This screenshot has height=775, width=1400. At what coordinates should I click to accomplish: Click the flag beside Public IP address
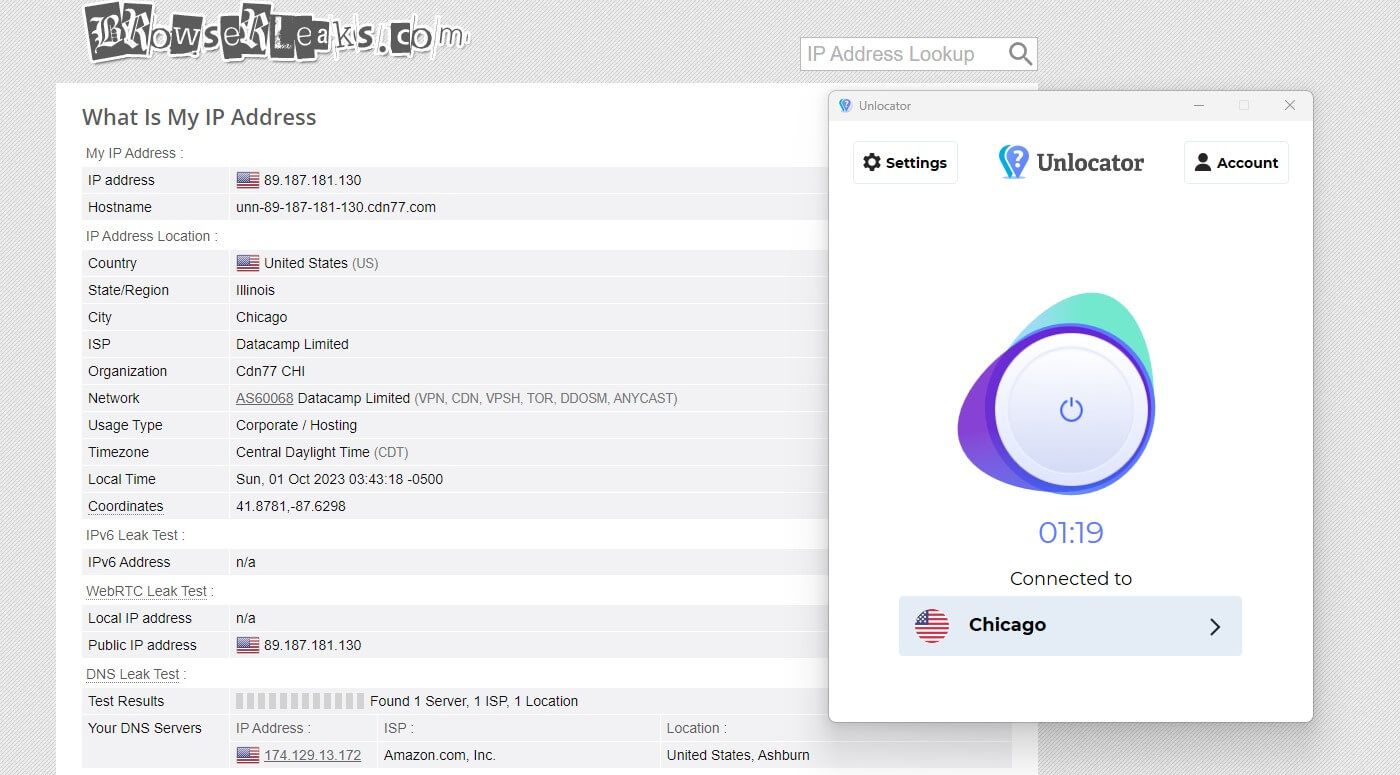tap(248, 645)
